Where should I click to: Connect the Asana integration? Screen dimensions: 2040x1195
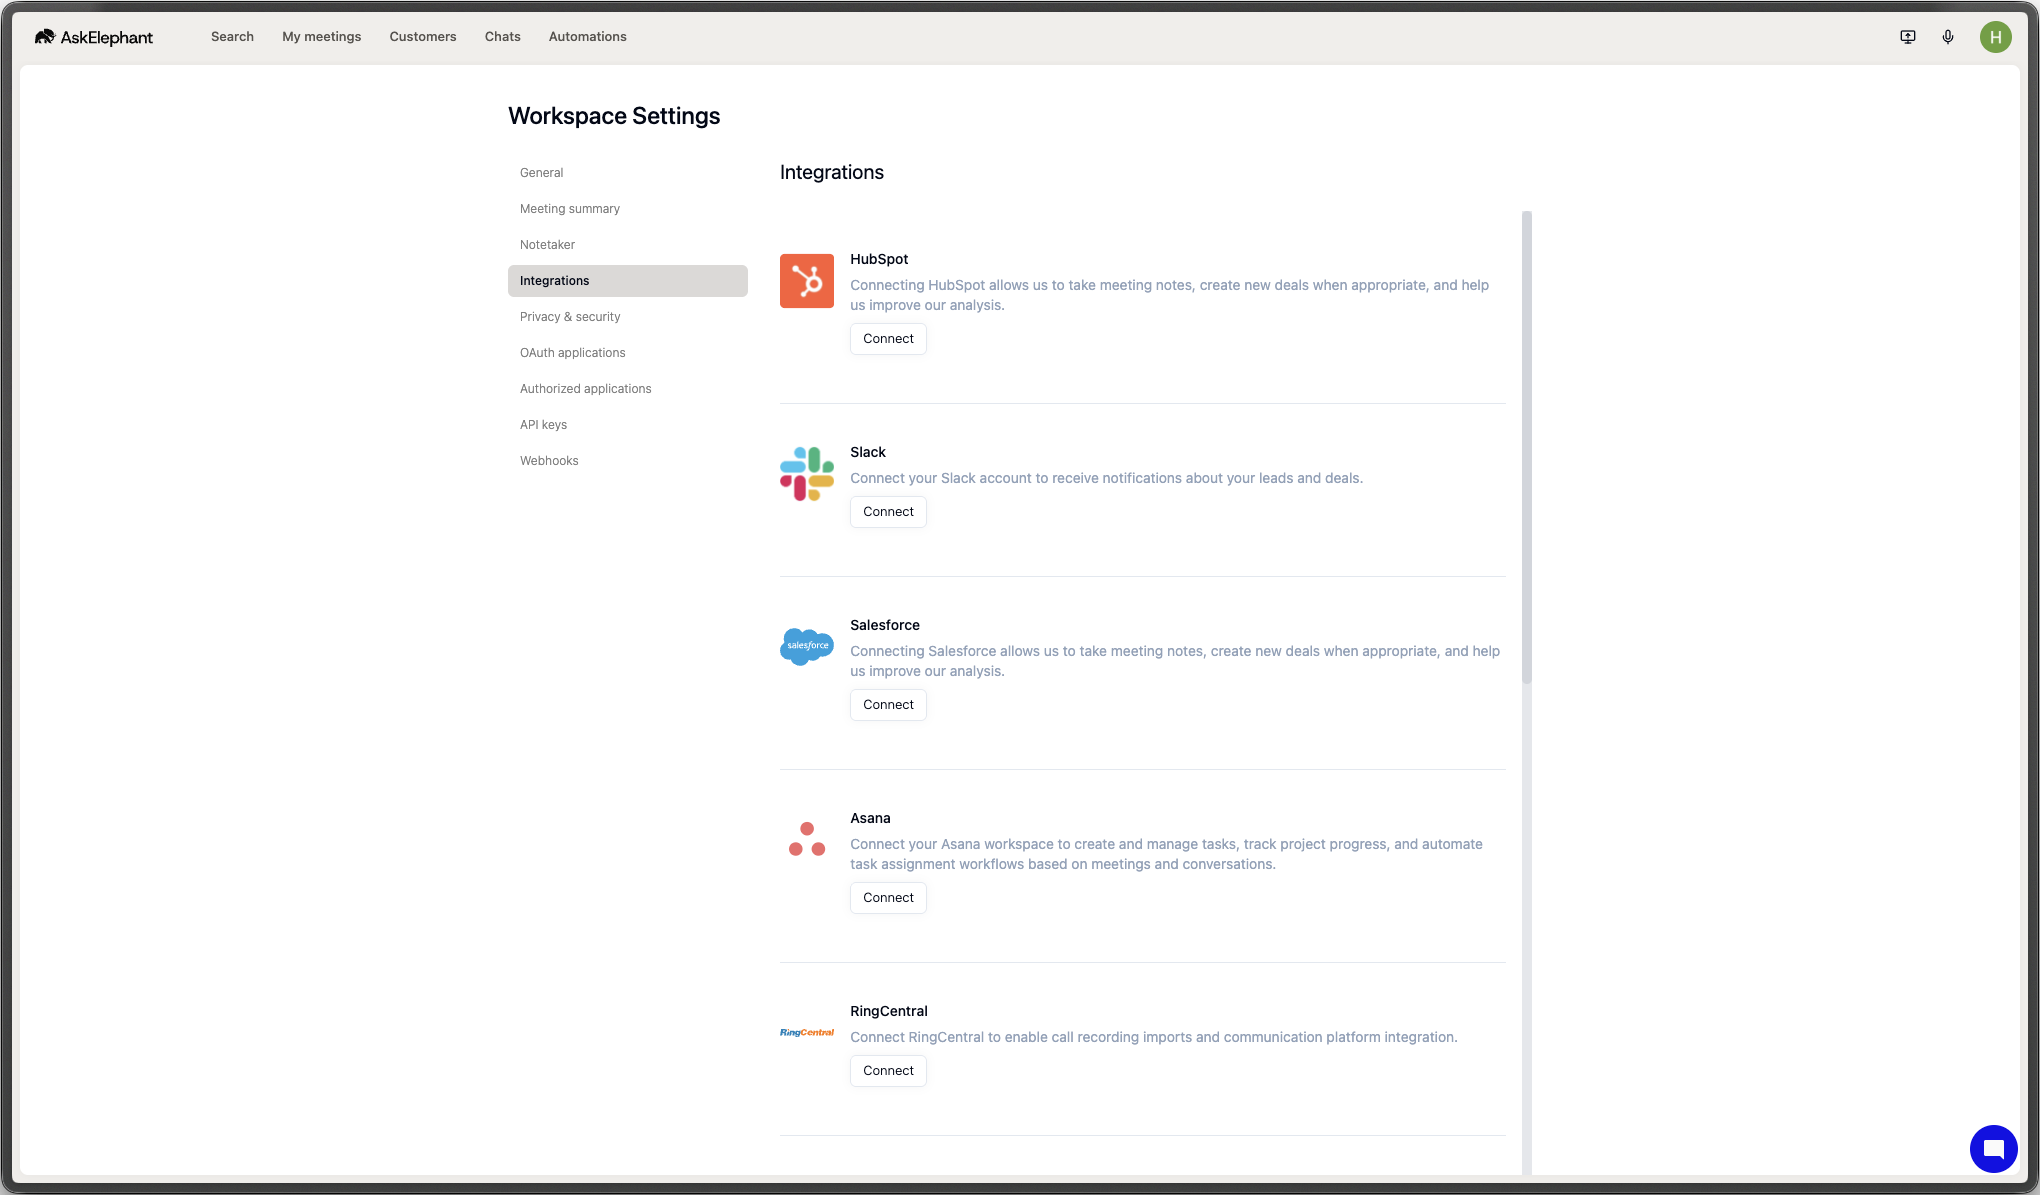pos(888,898)
